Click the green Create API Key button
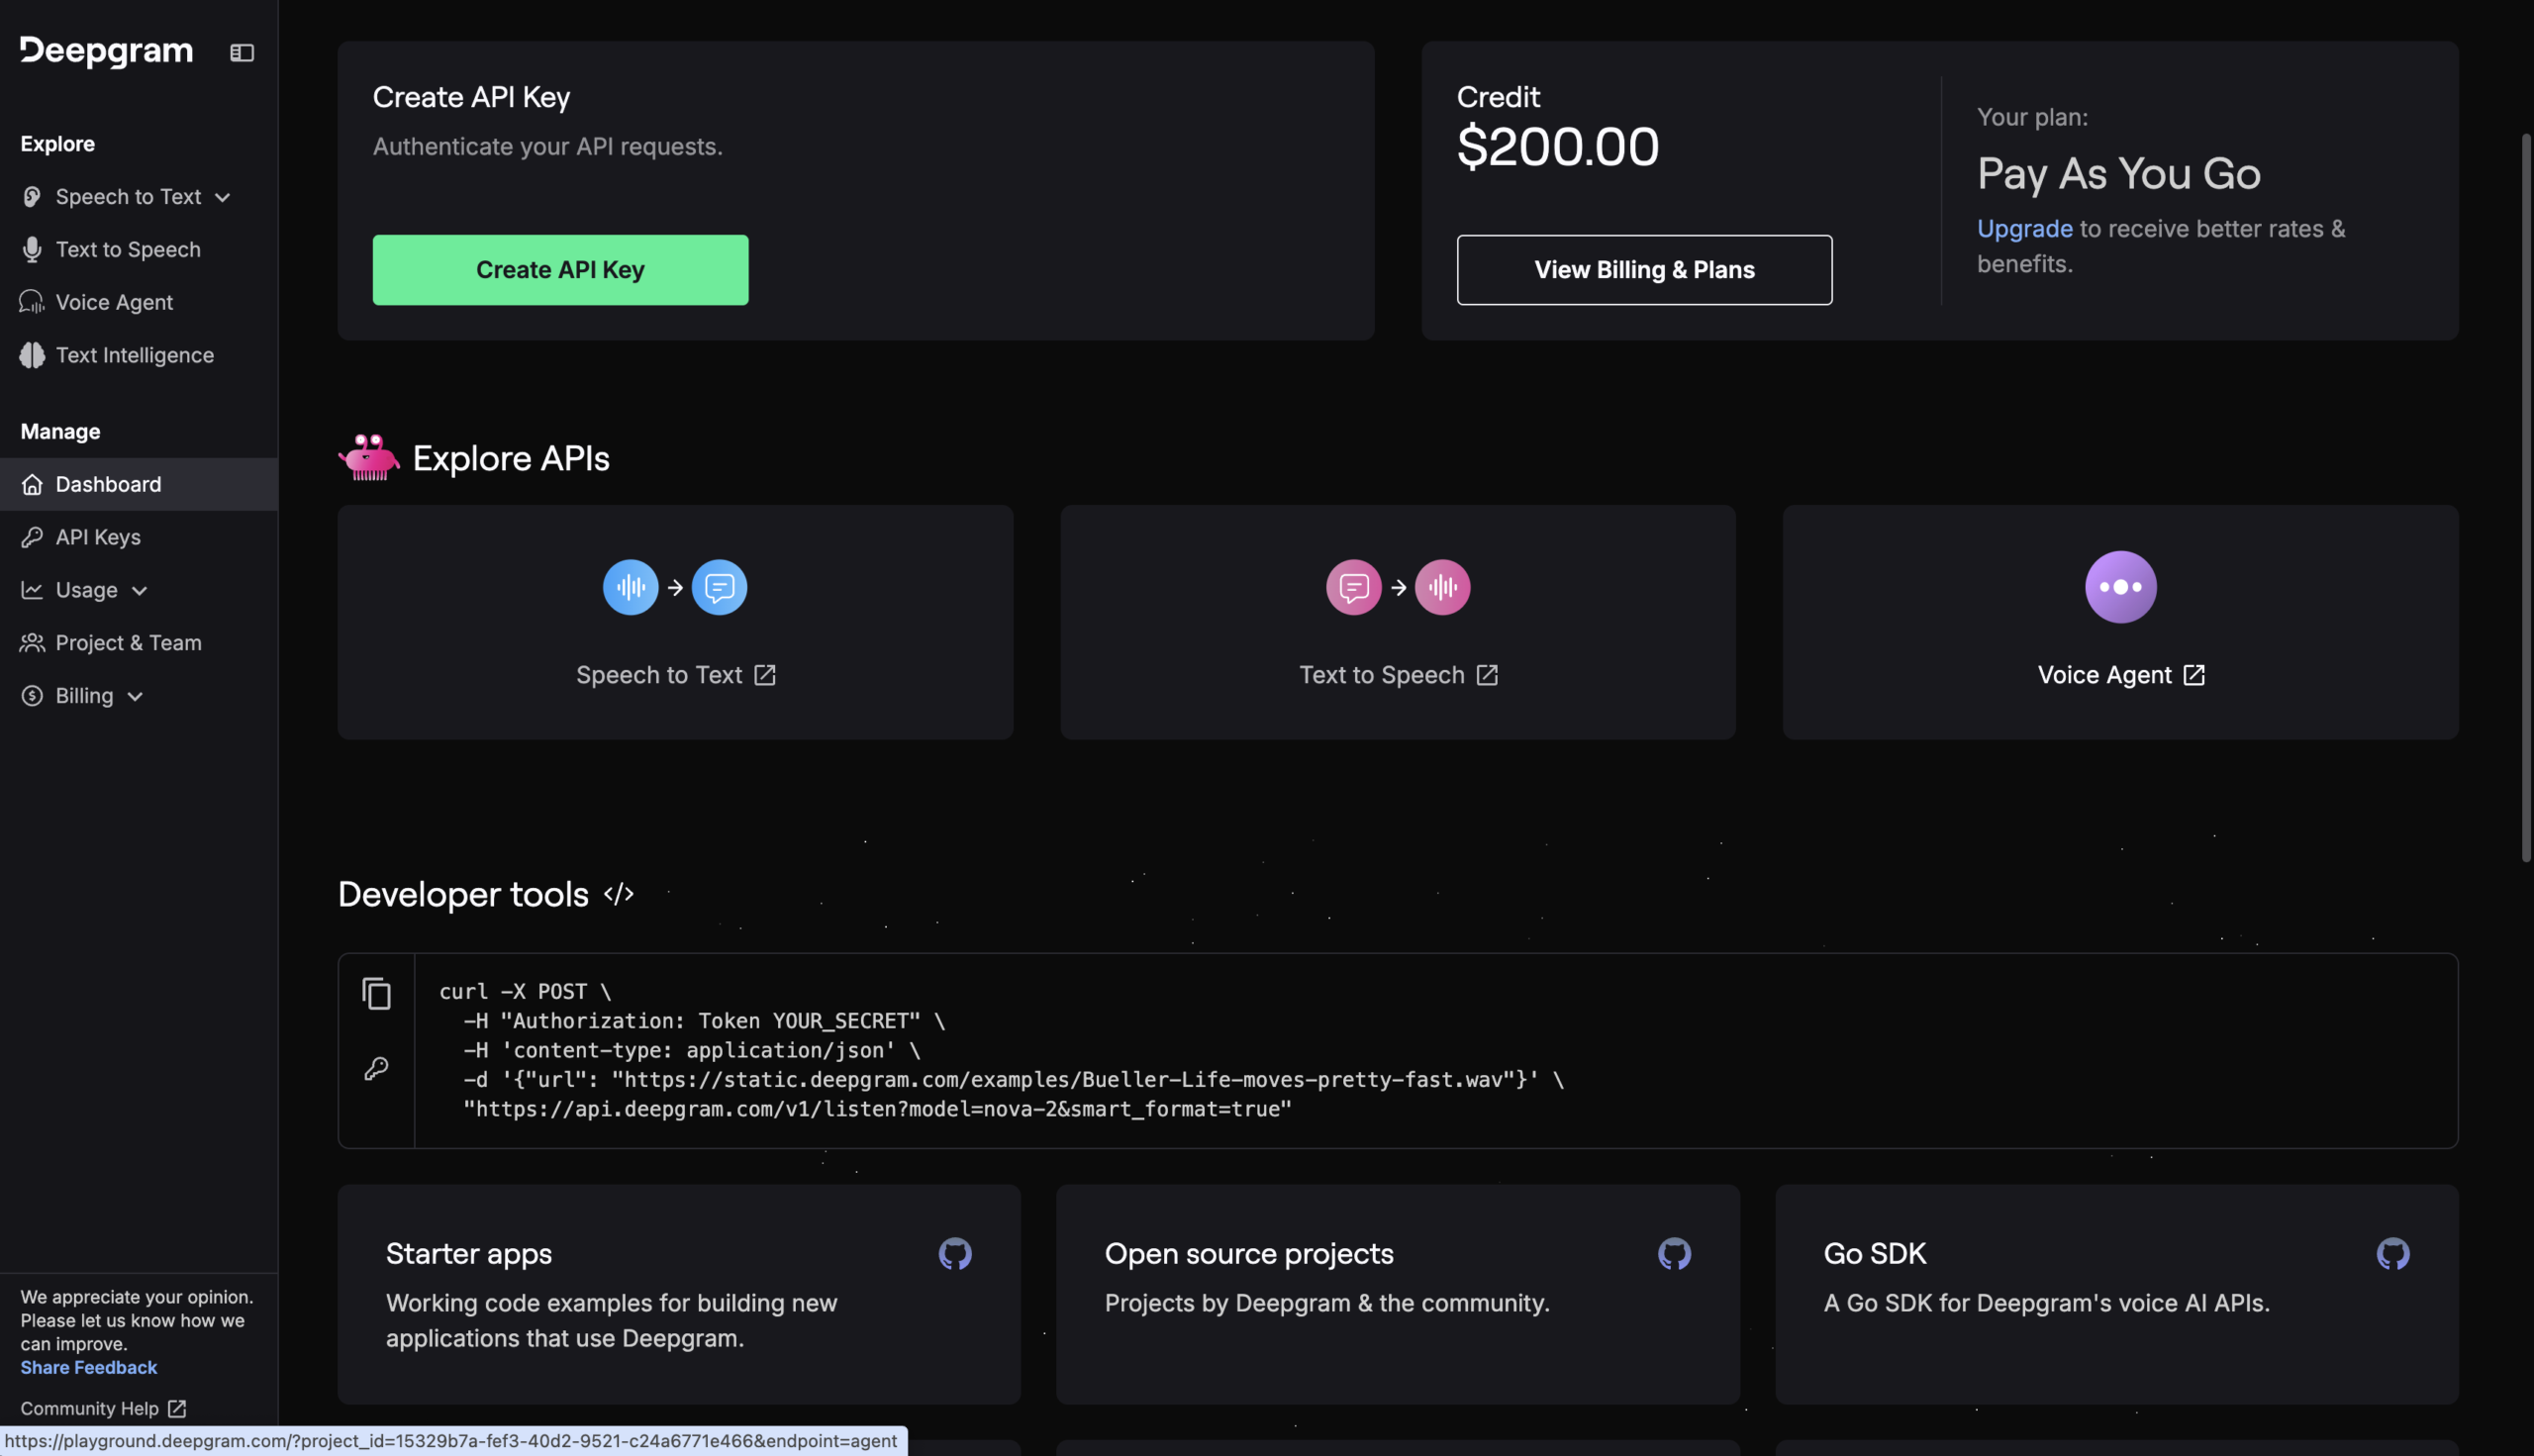 [560, 270]
